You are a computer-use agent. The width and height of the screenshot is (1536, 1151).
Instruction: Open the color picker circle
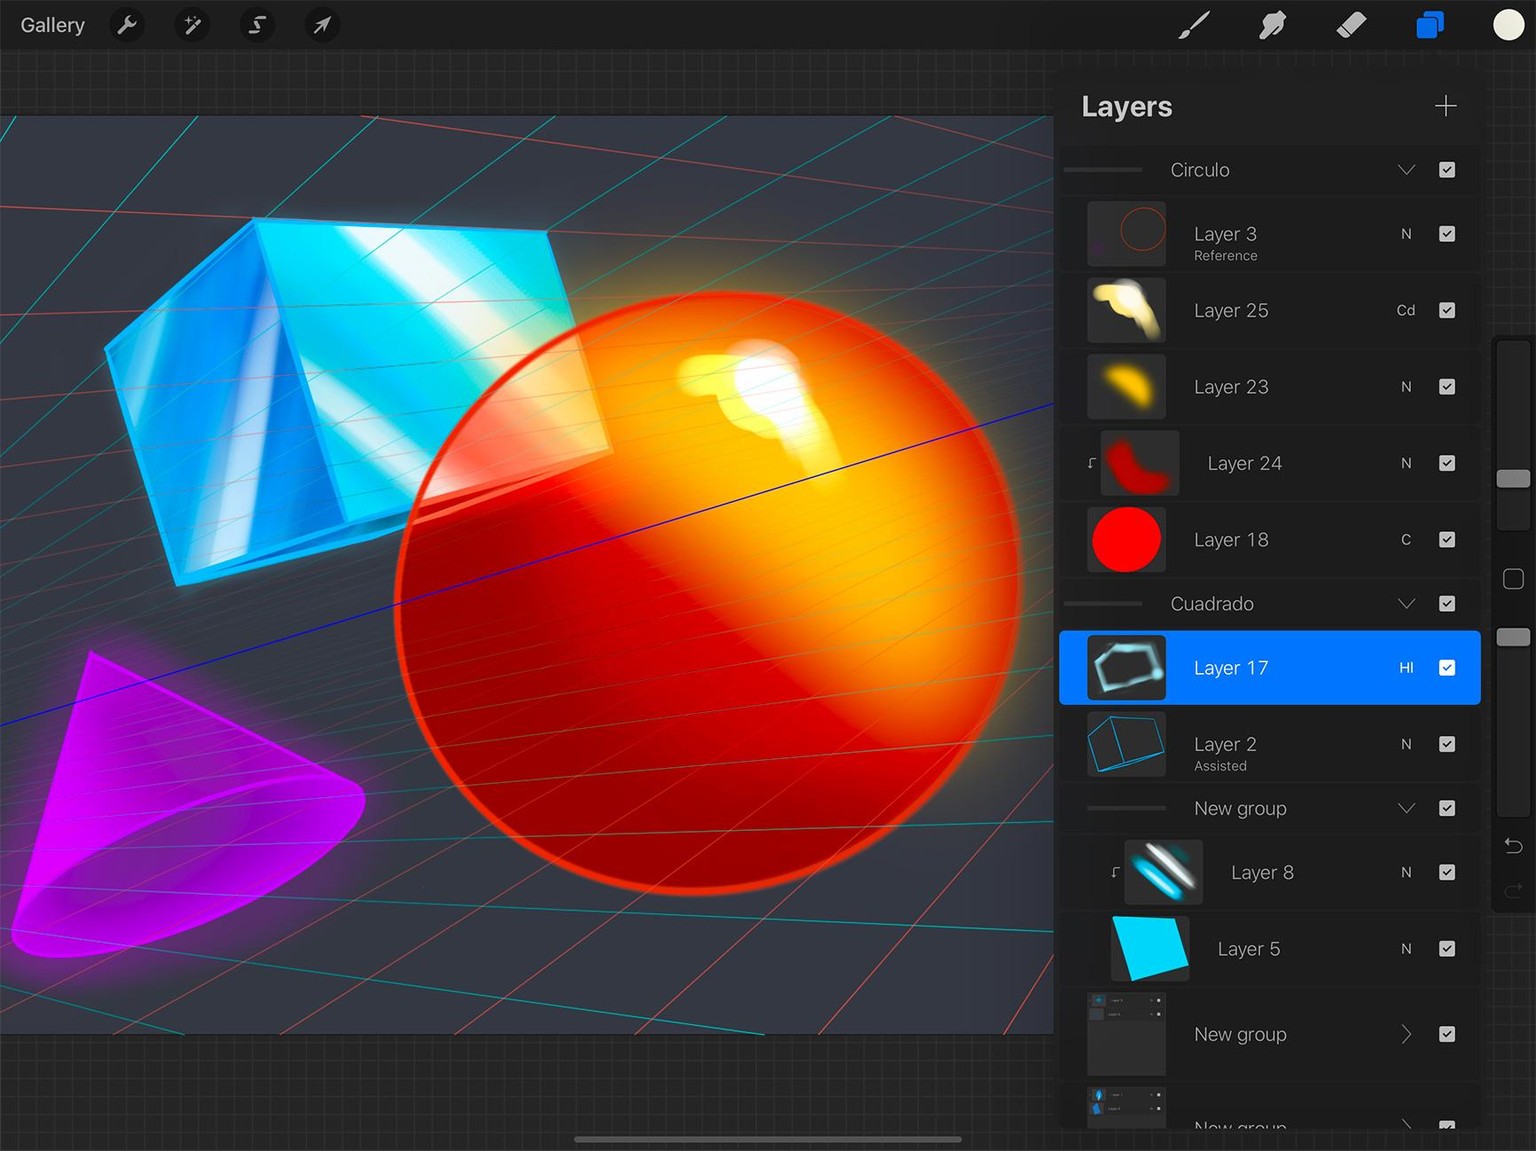[1508, 25]
